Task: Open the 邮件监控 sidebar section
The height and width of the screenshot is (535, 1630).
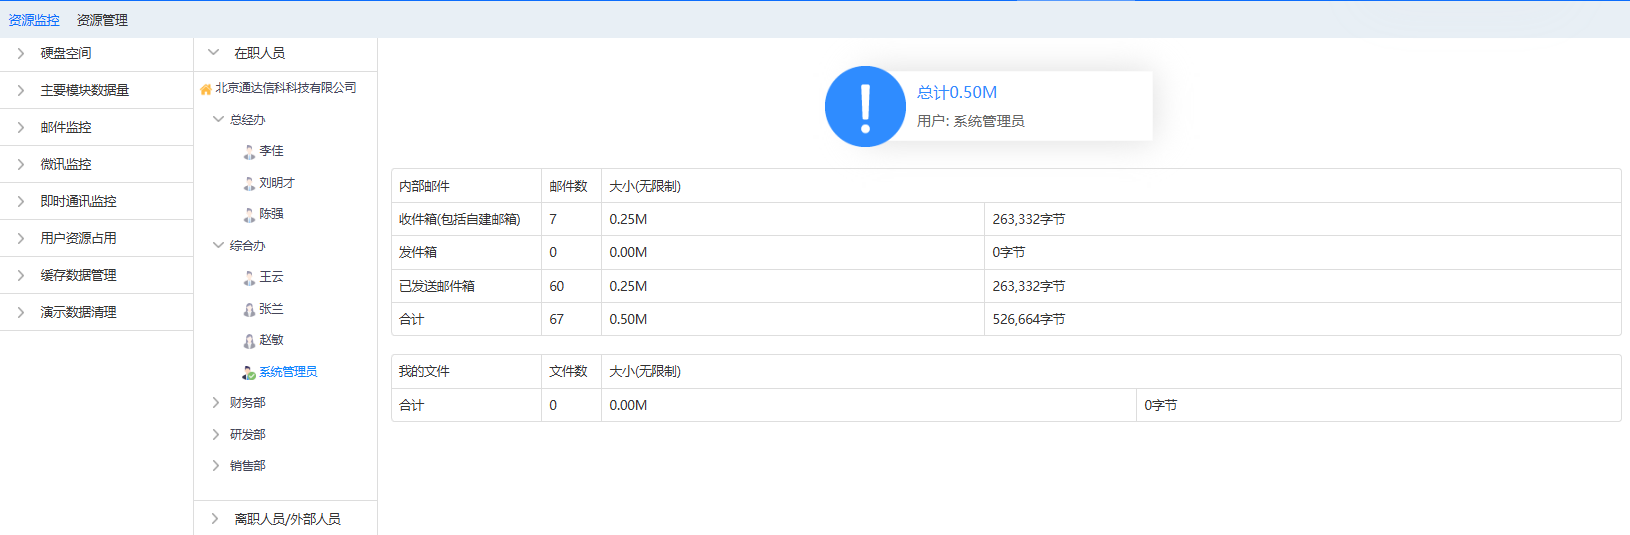Action: [x=66, y=128]
